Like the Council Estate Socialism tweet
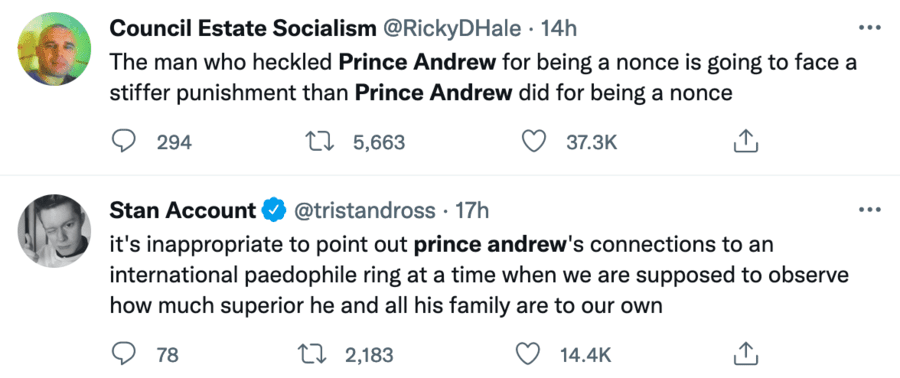Image resolution: width=900 pixels, height=378 pixels. tap(534, 141)
